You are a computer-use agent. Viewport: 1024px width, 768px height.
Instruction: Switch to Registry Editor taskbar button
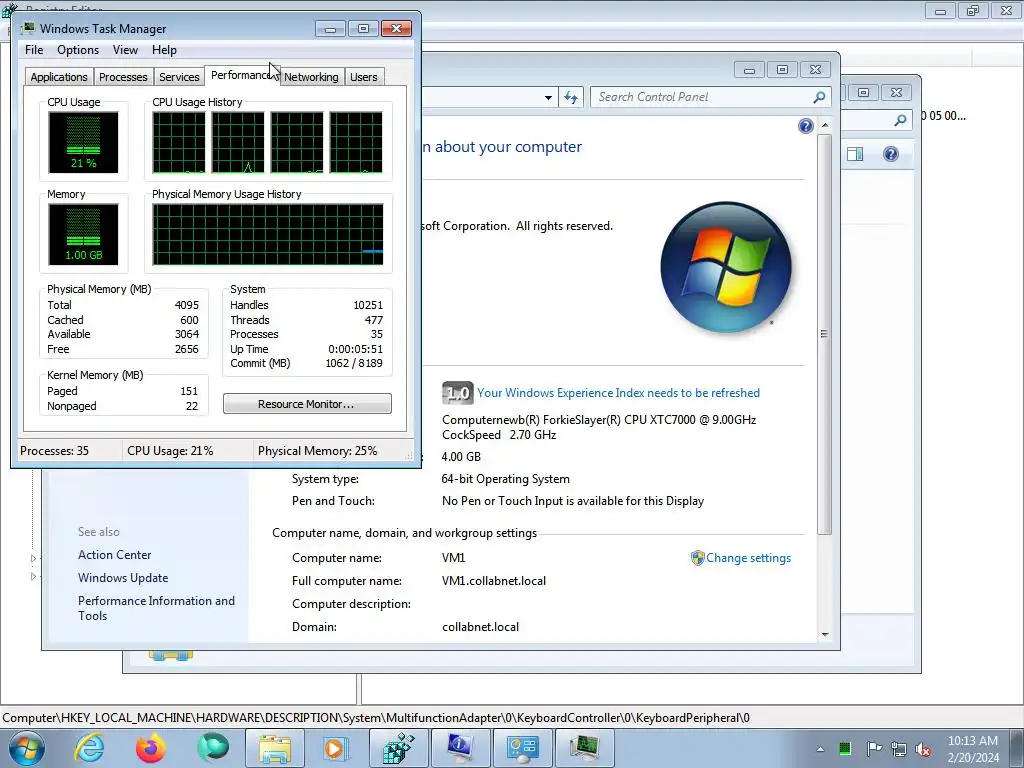click(x=398, y=748)
